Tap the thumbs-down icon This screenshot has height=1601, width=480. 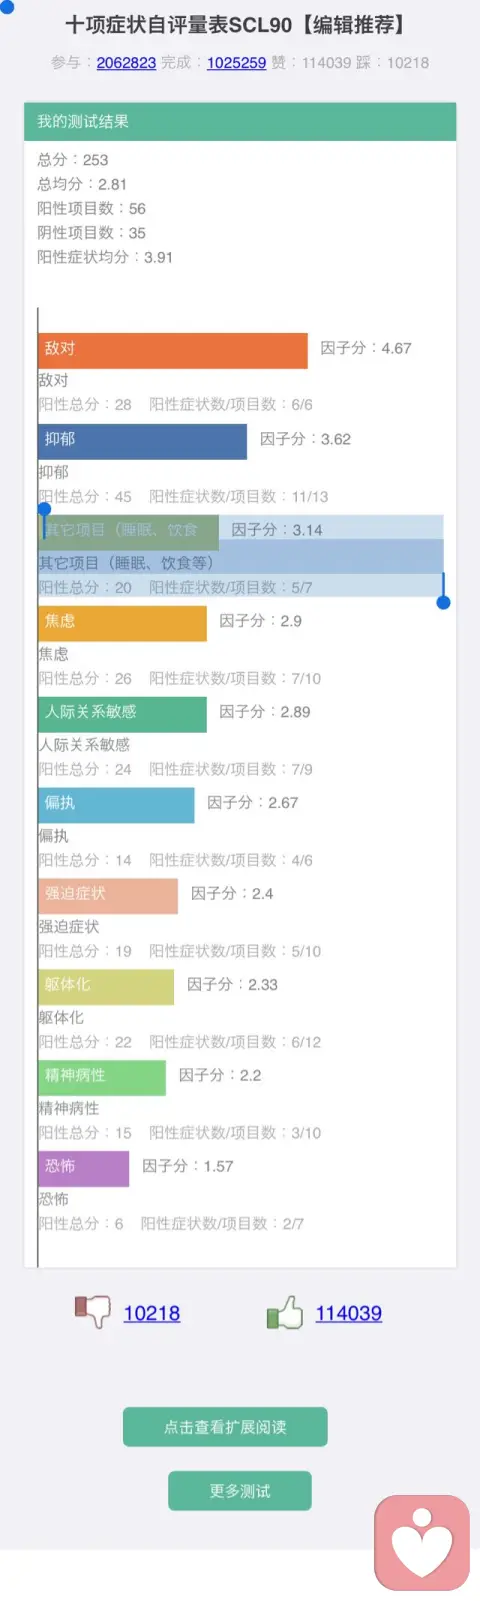[x=92, y=1311]
